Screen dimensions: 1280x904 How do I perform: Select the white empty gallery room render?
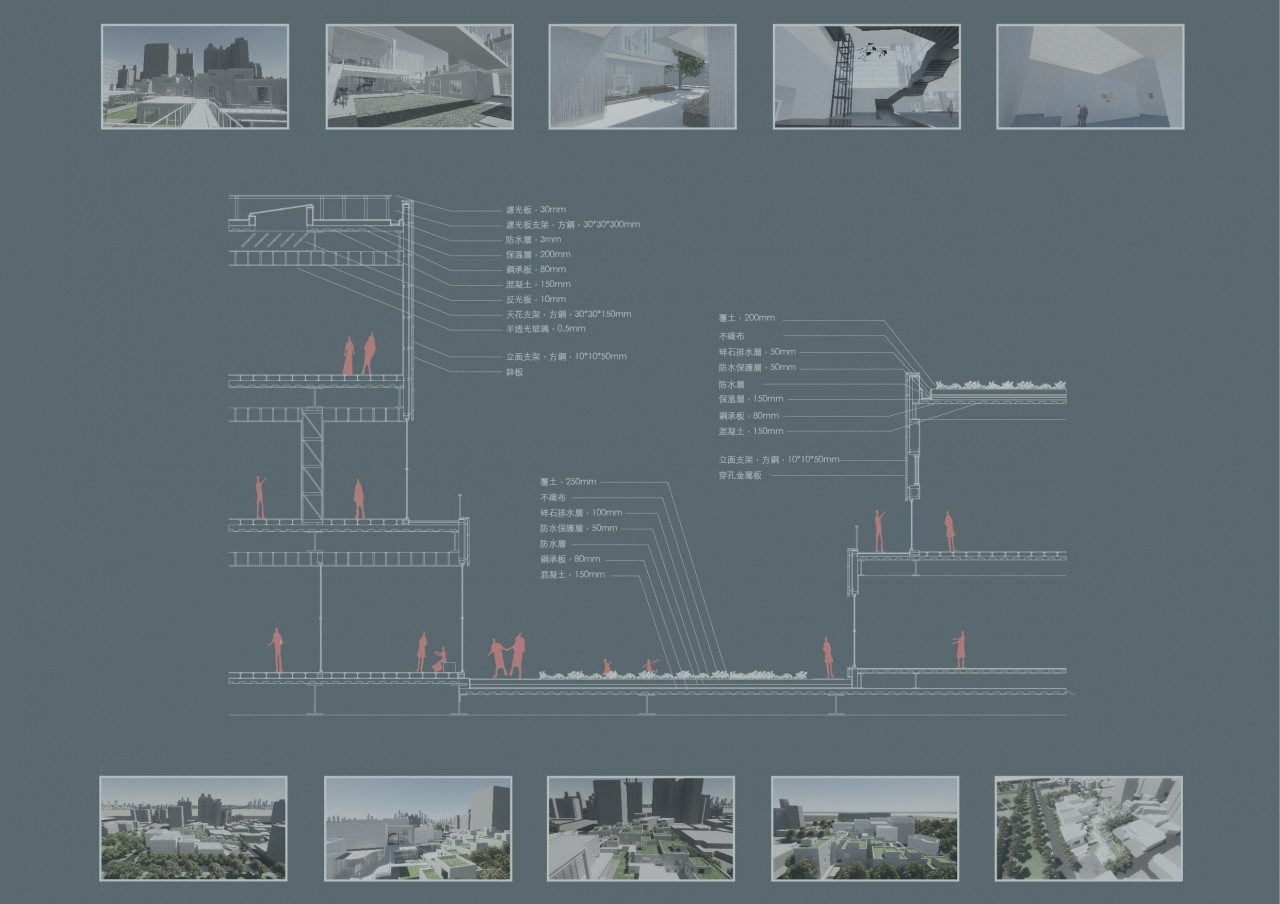[x=1090, y=77]
